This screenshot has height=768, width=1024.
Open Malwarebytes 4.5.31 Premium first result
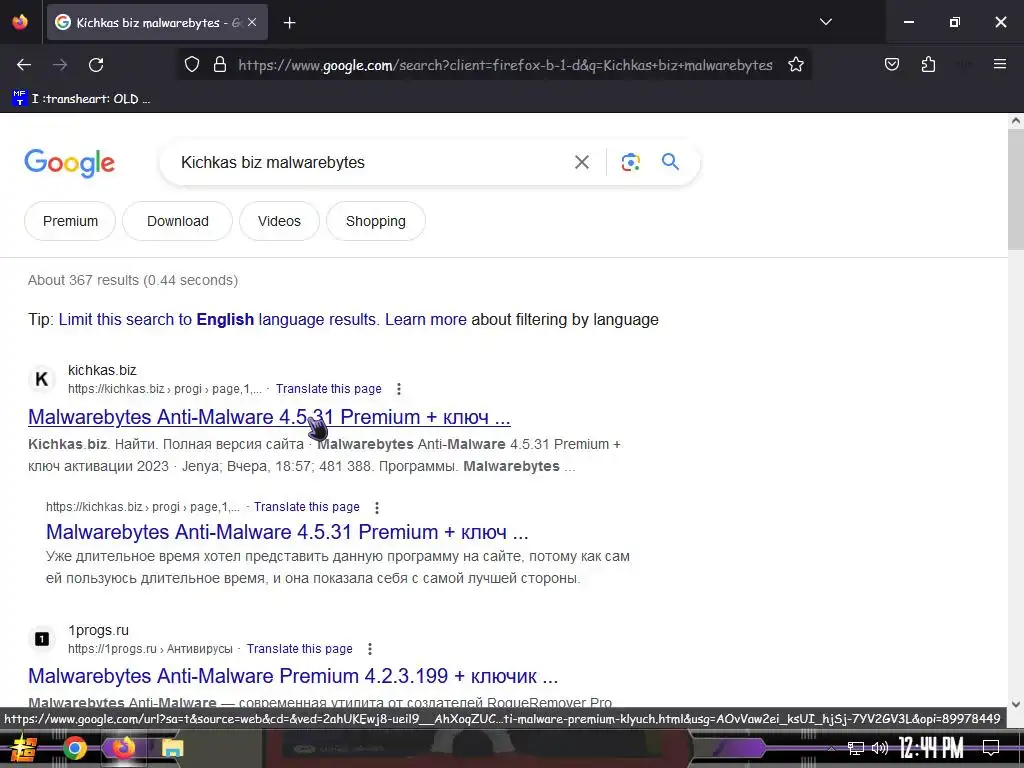coord(269,417)
